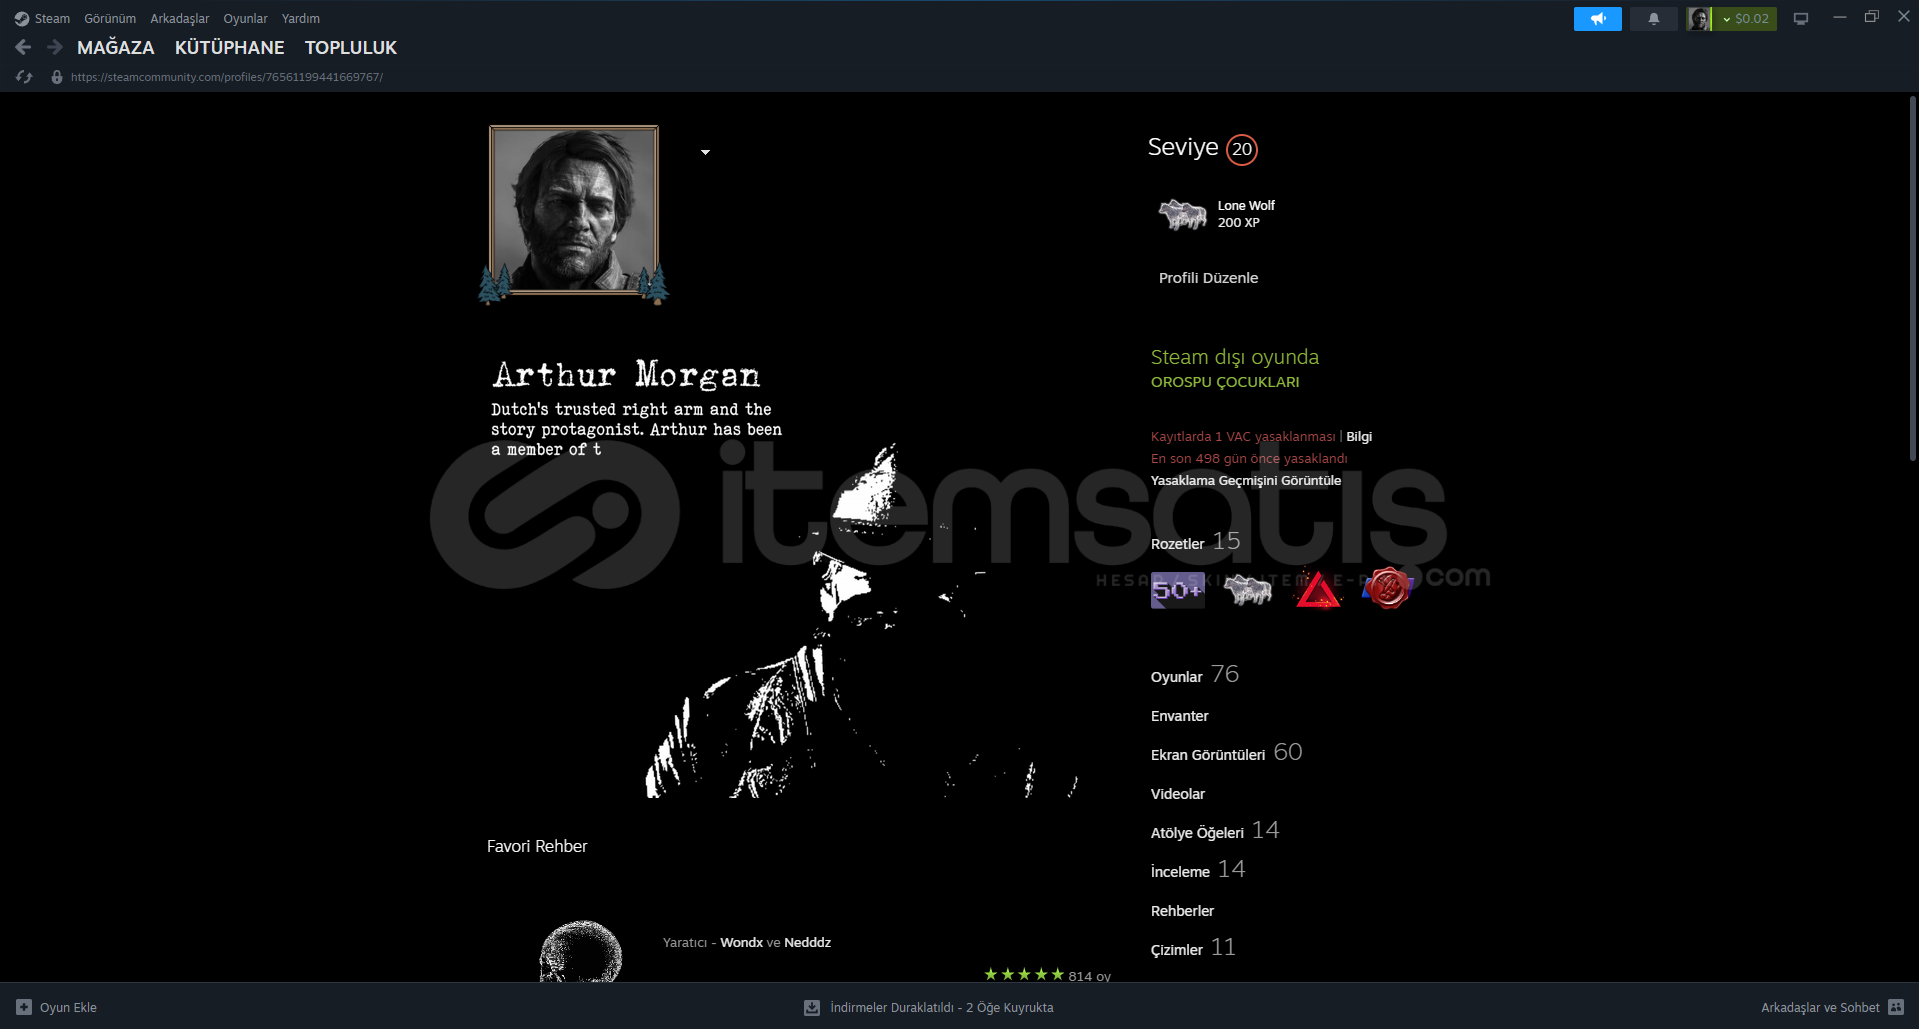
Task: Open the 50+ games badge
Action: (1178, 590)
